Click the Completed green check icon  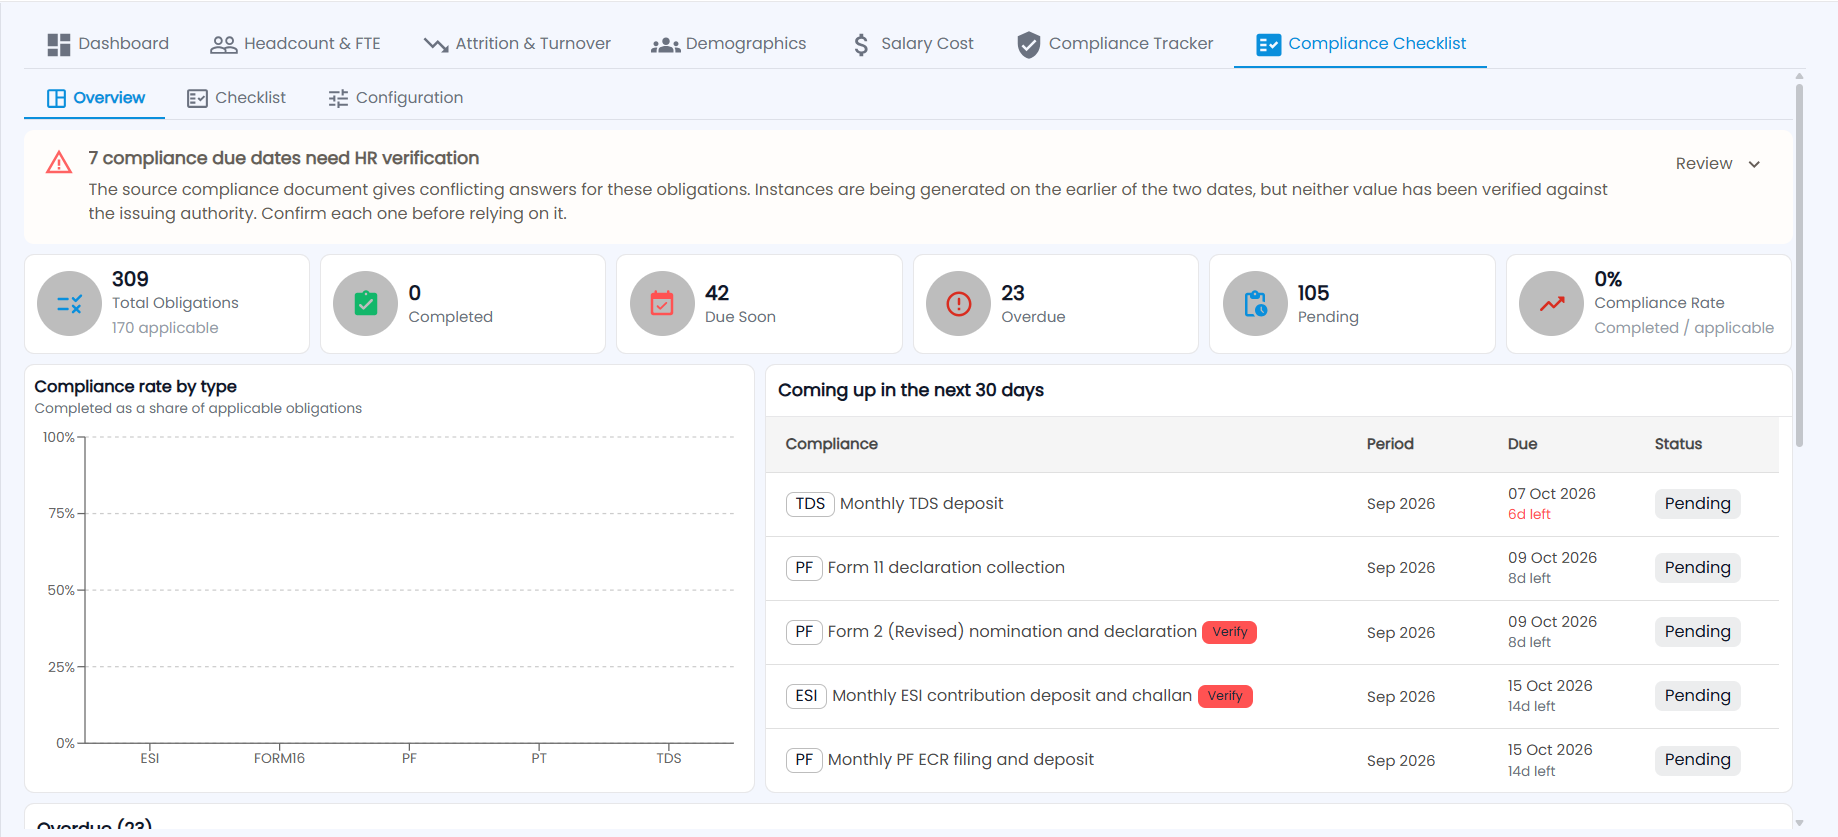pyautogui.click(x=366, y=304)
